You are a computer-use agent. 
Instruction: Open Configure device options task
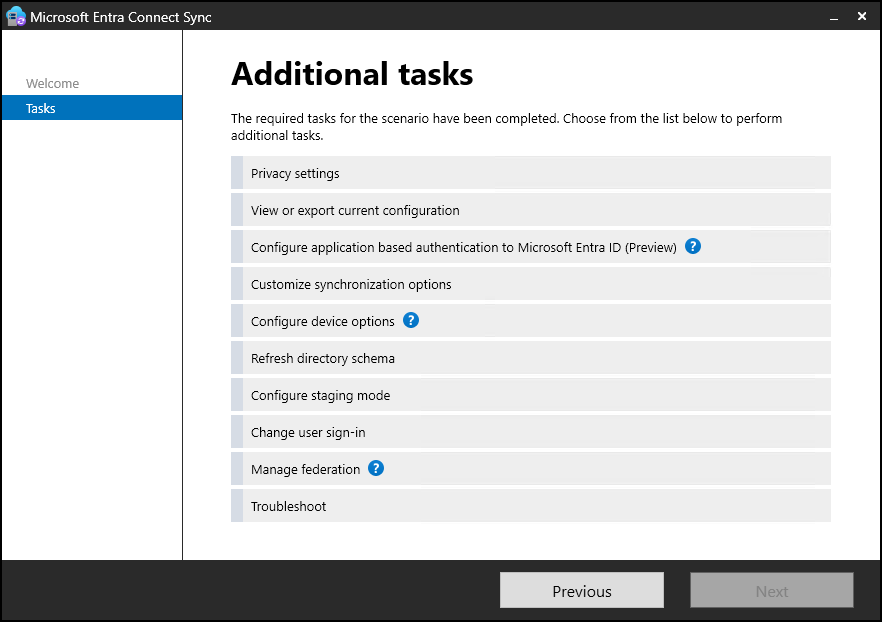322,322
